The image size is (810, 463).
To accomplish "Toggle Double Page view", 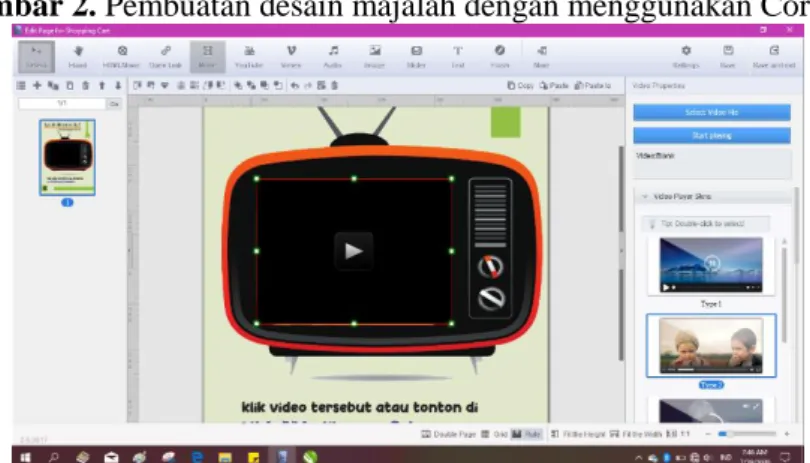I will click(448, 434).
